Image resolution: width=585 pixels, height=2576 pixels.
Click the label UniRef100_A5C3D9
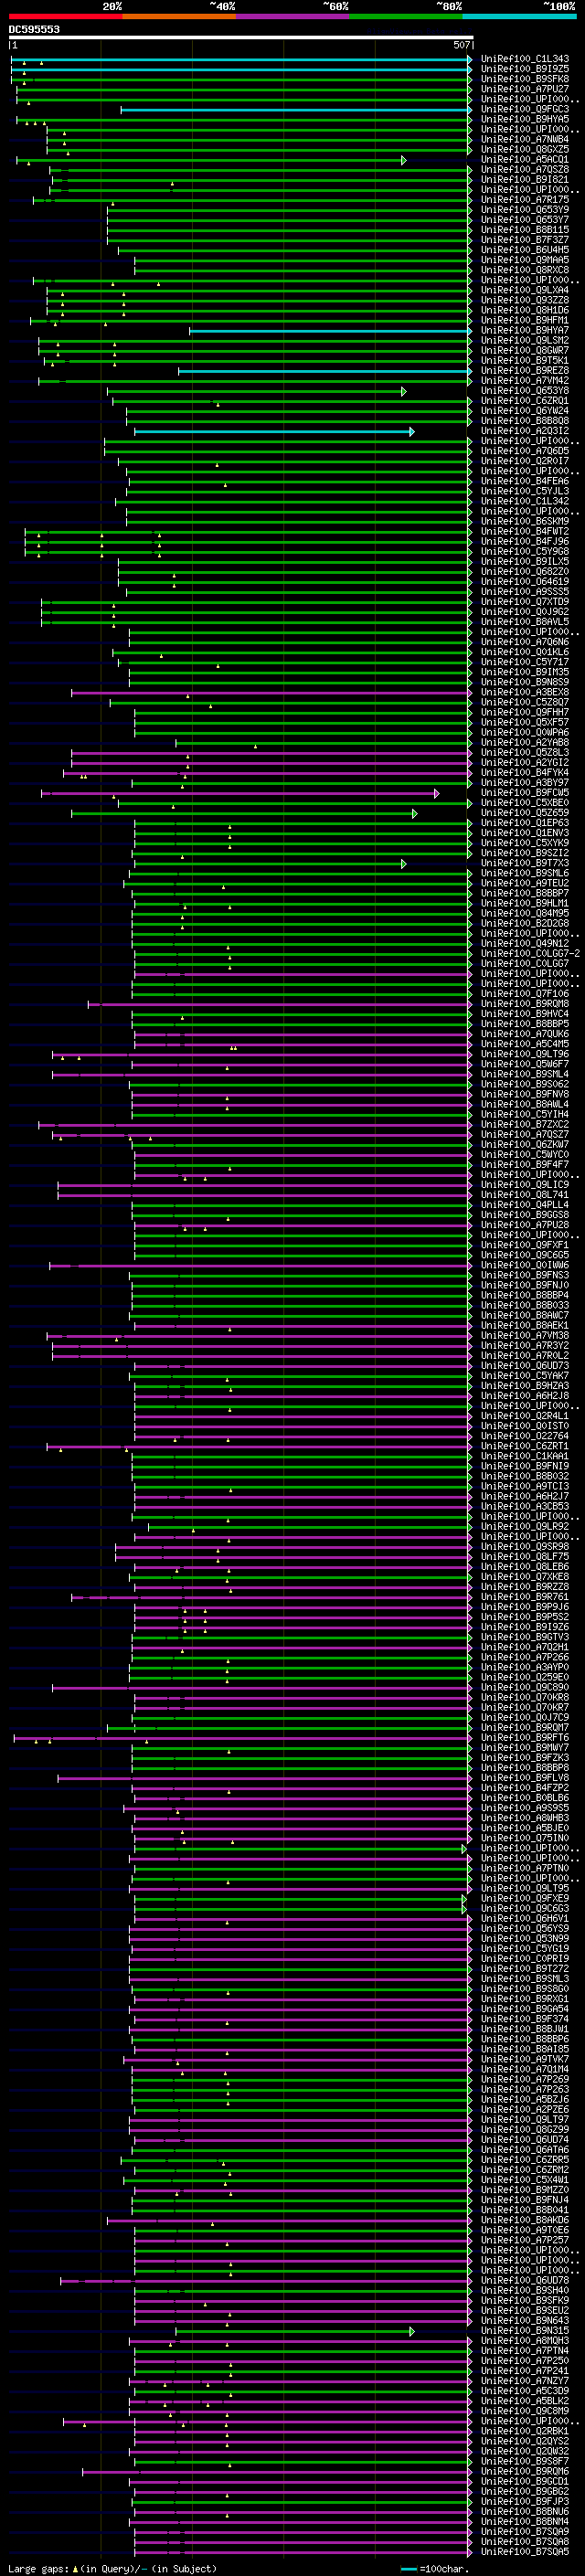tap(525, 2392)
